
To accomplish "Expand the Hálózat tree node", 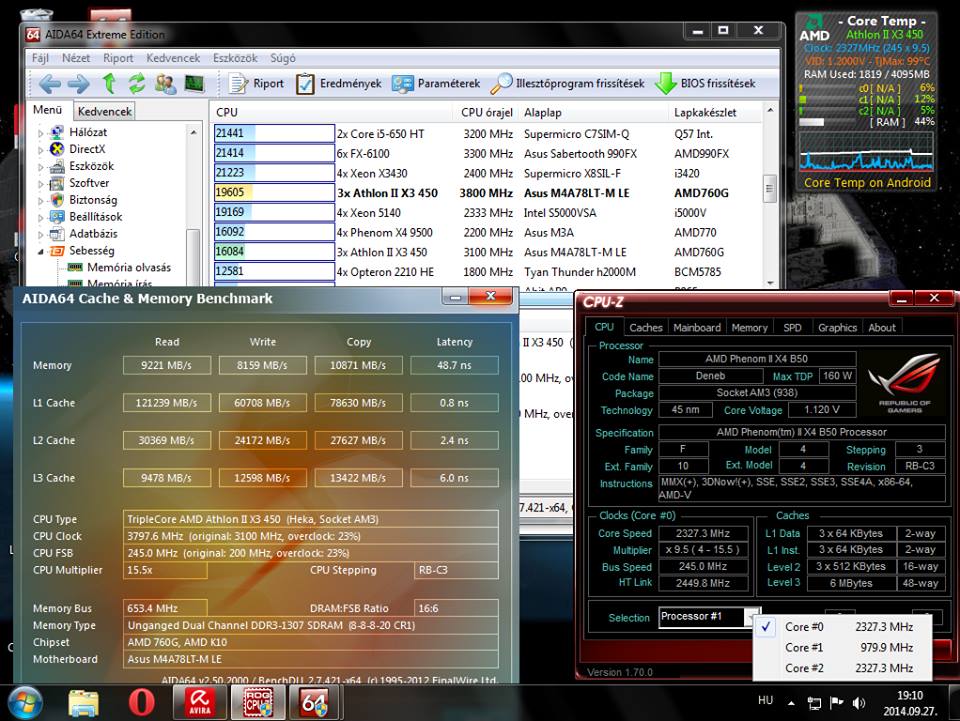I will click(40, 133).
